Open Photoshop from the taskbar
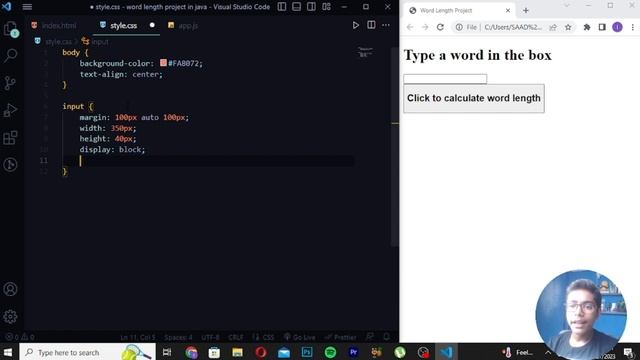640x360 pixels. click(307, 352)
